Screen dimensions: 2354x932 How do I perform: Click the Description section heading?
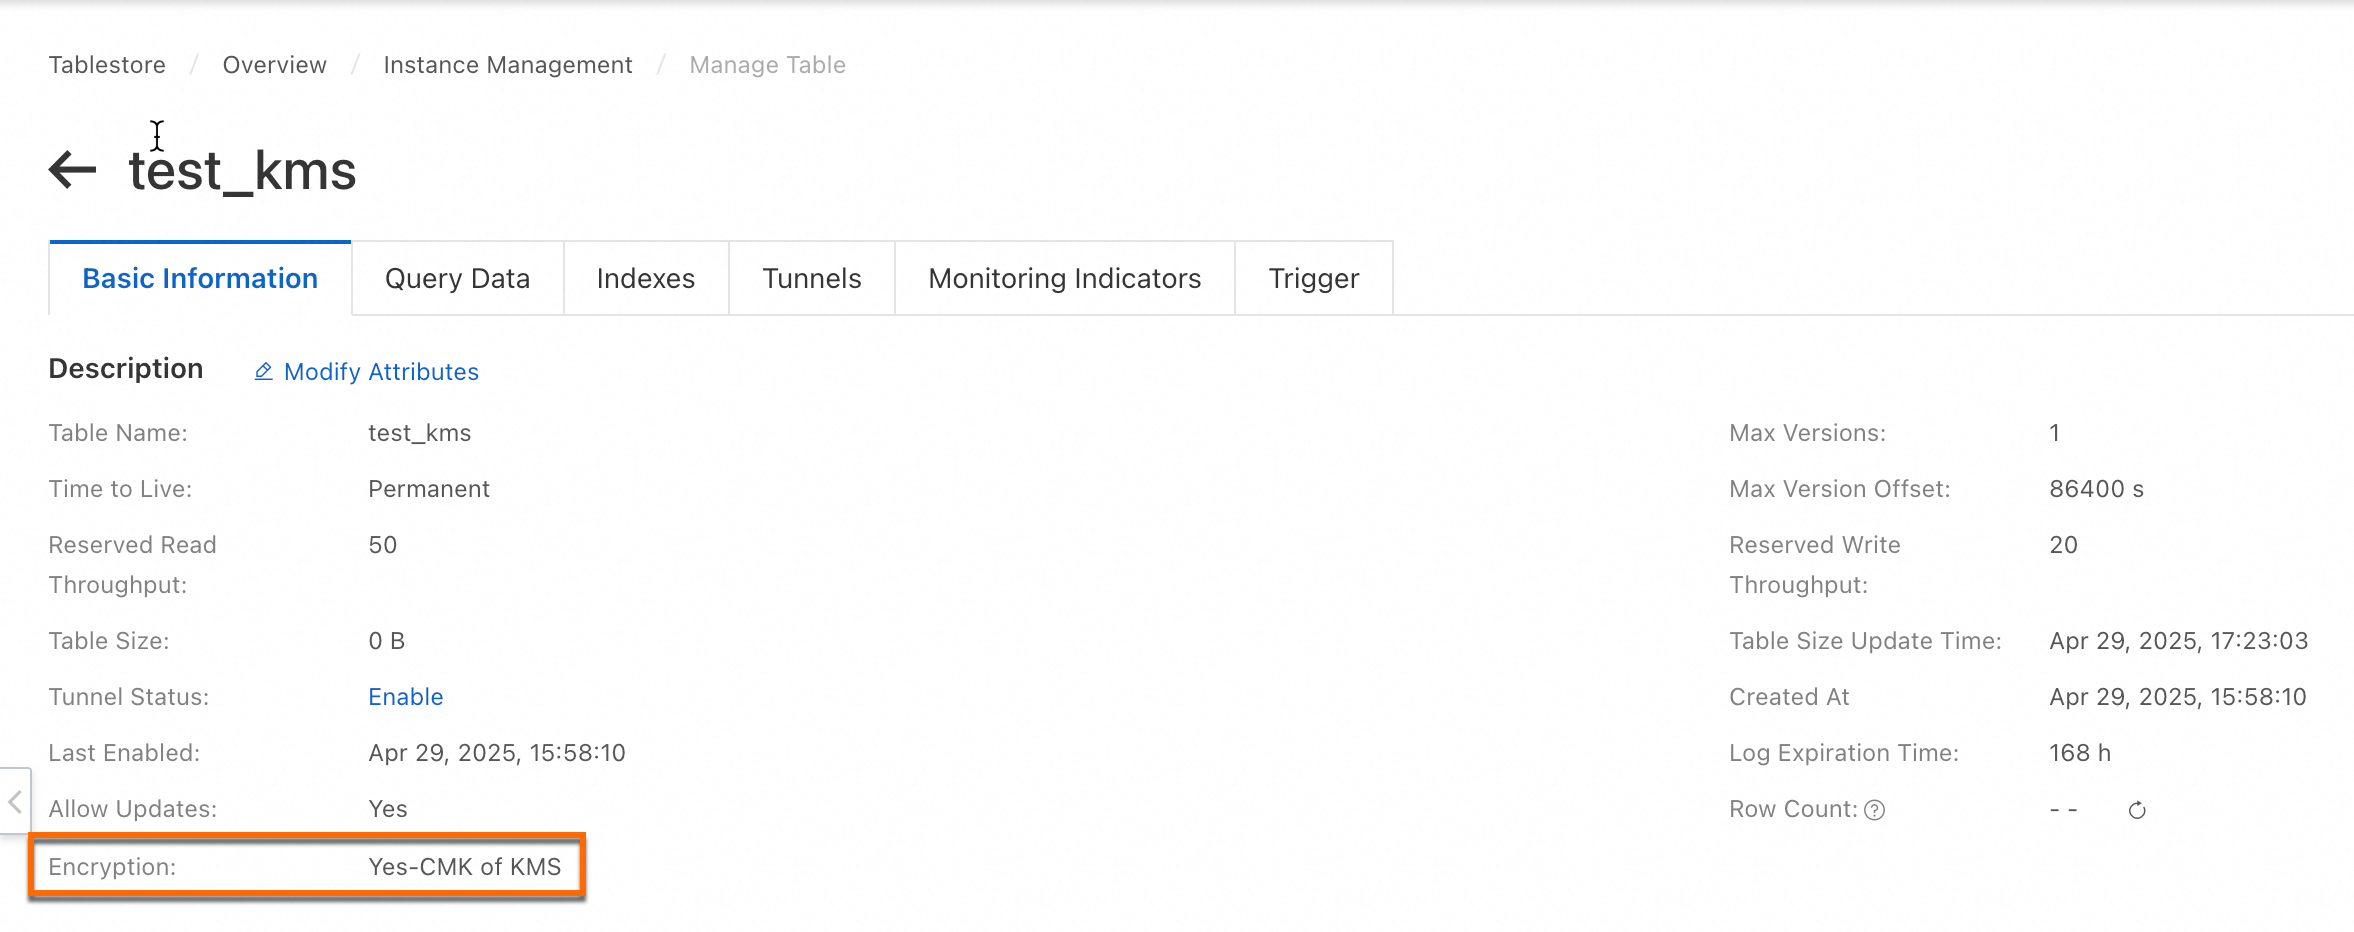pyautogui.click(x=126, y=369)
